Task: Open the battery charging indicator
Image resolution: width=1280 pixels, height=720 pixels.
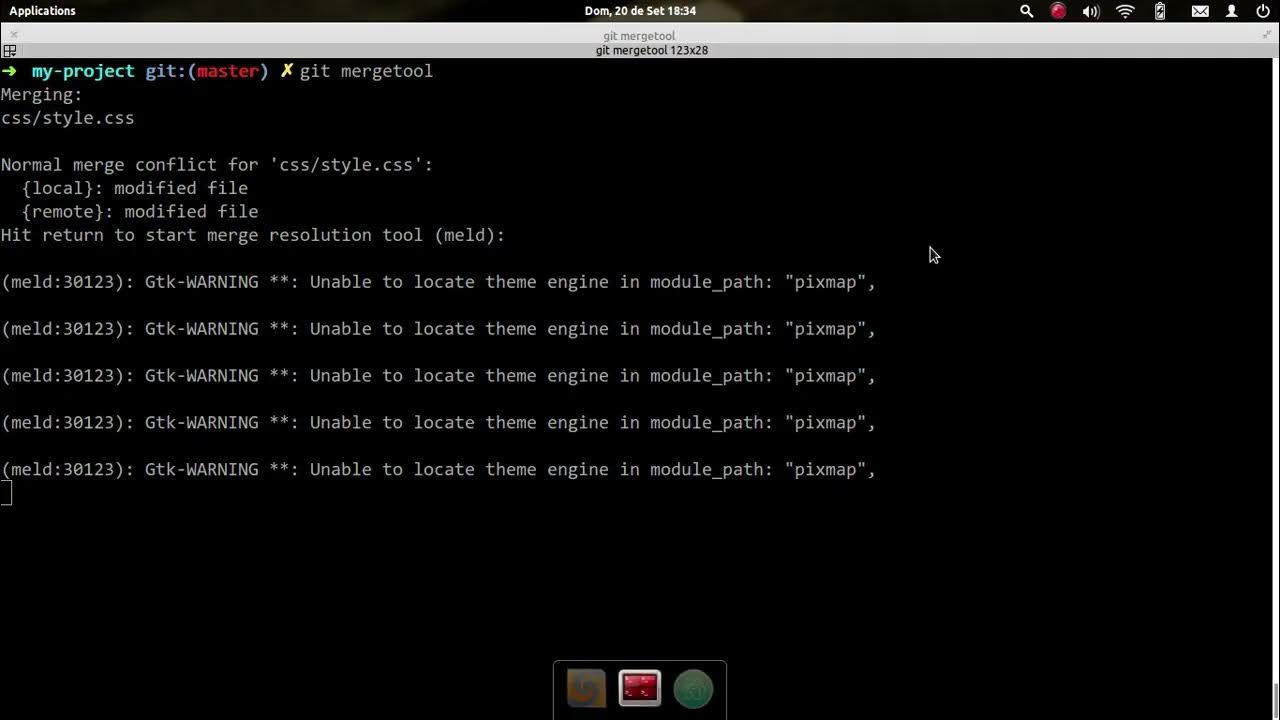Action: tap(1160, 11)
